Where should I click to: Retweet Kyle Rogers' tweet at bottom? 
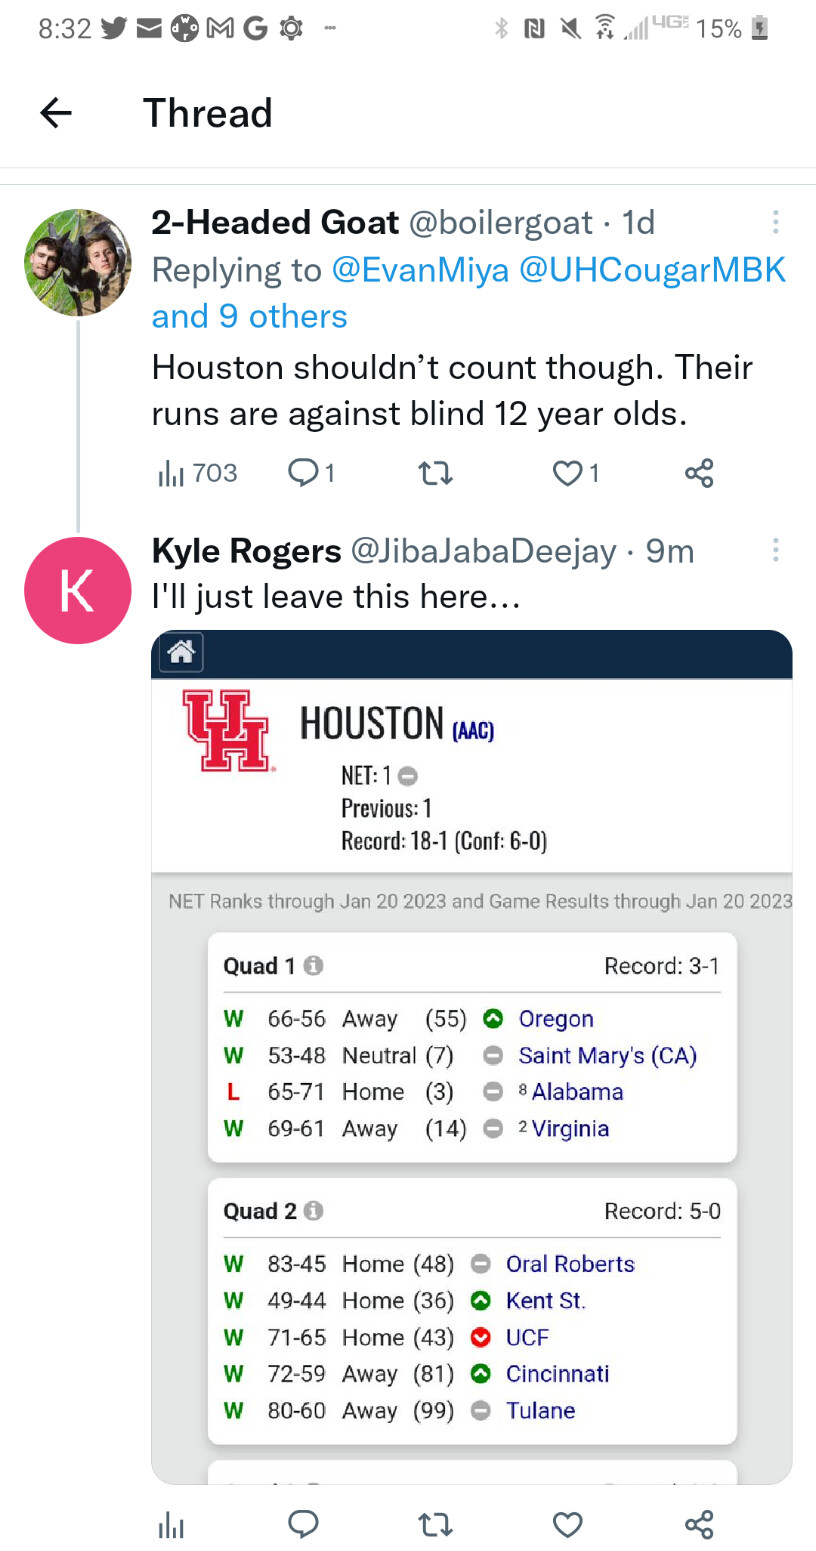coord(436,1523)
